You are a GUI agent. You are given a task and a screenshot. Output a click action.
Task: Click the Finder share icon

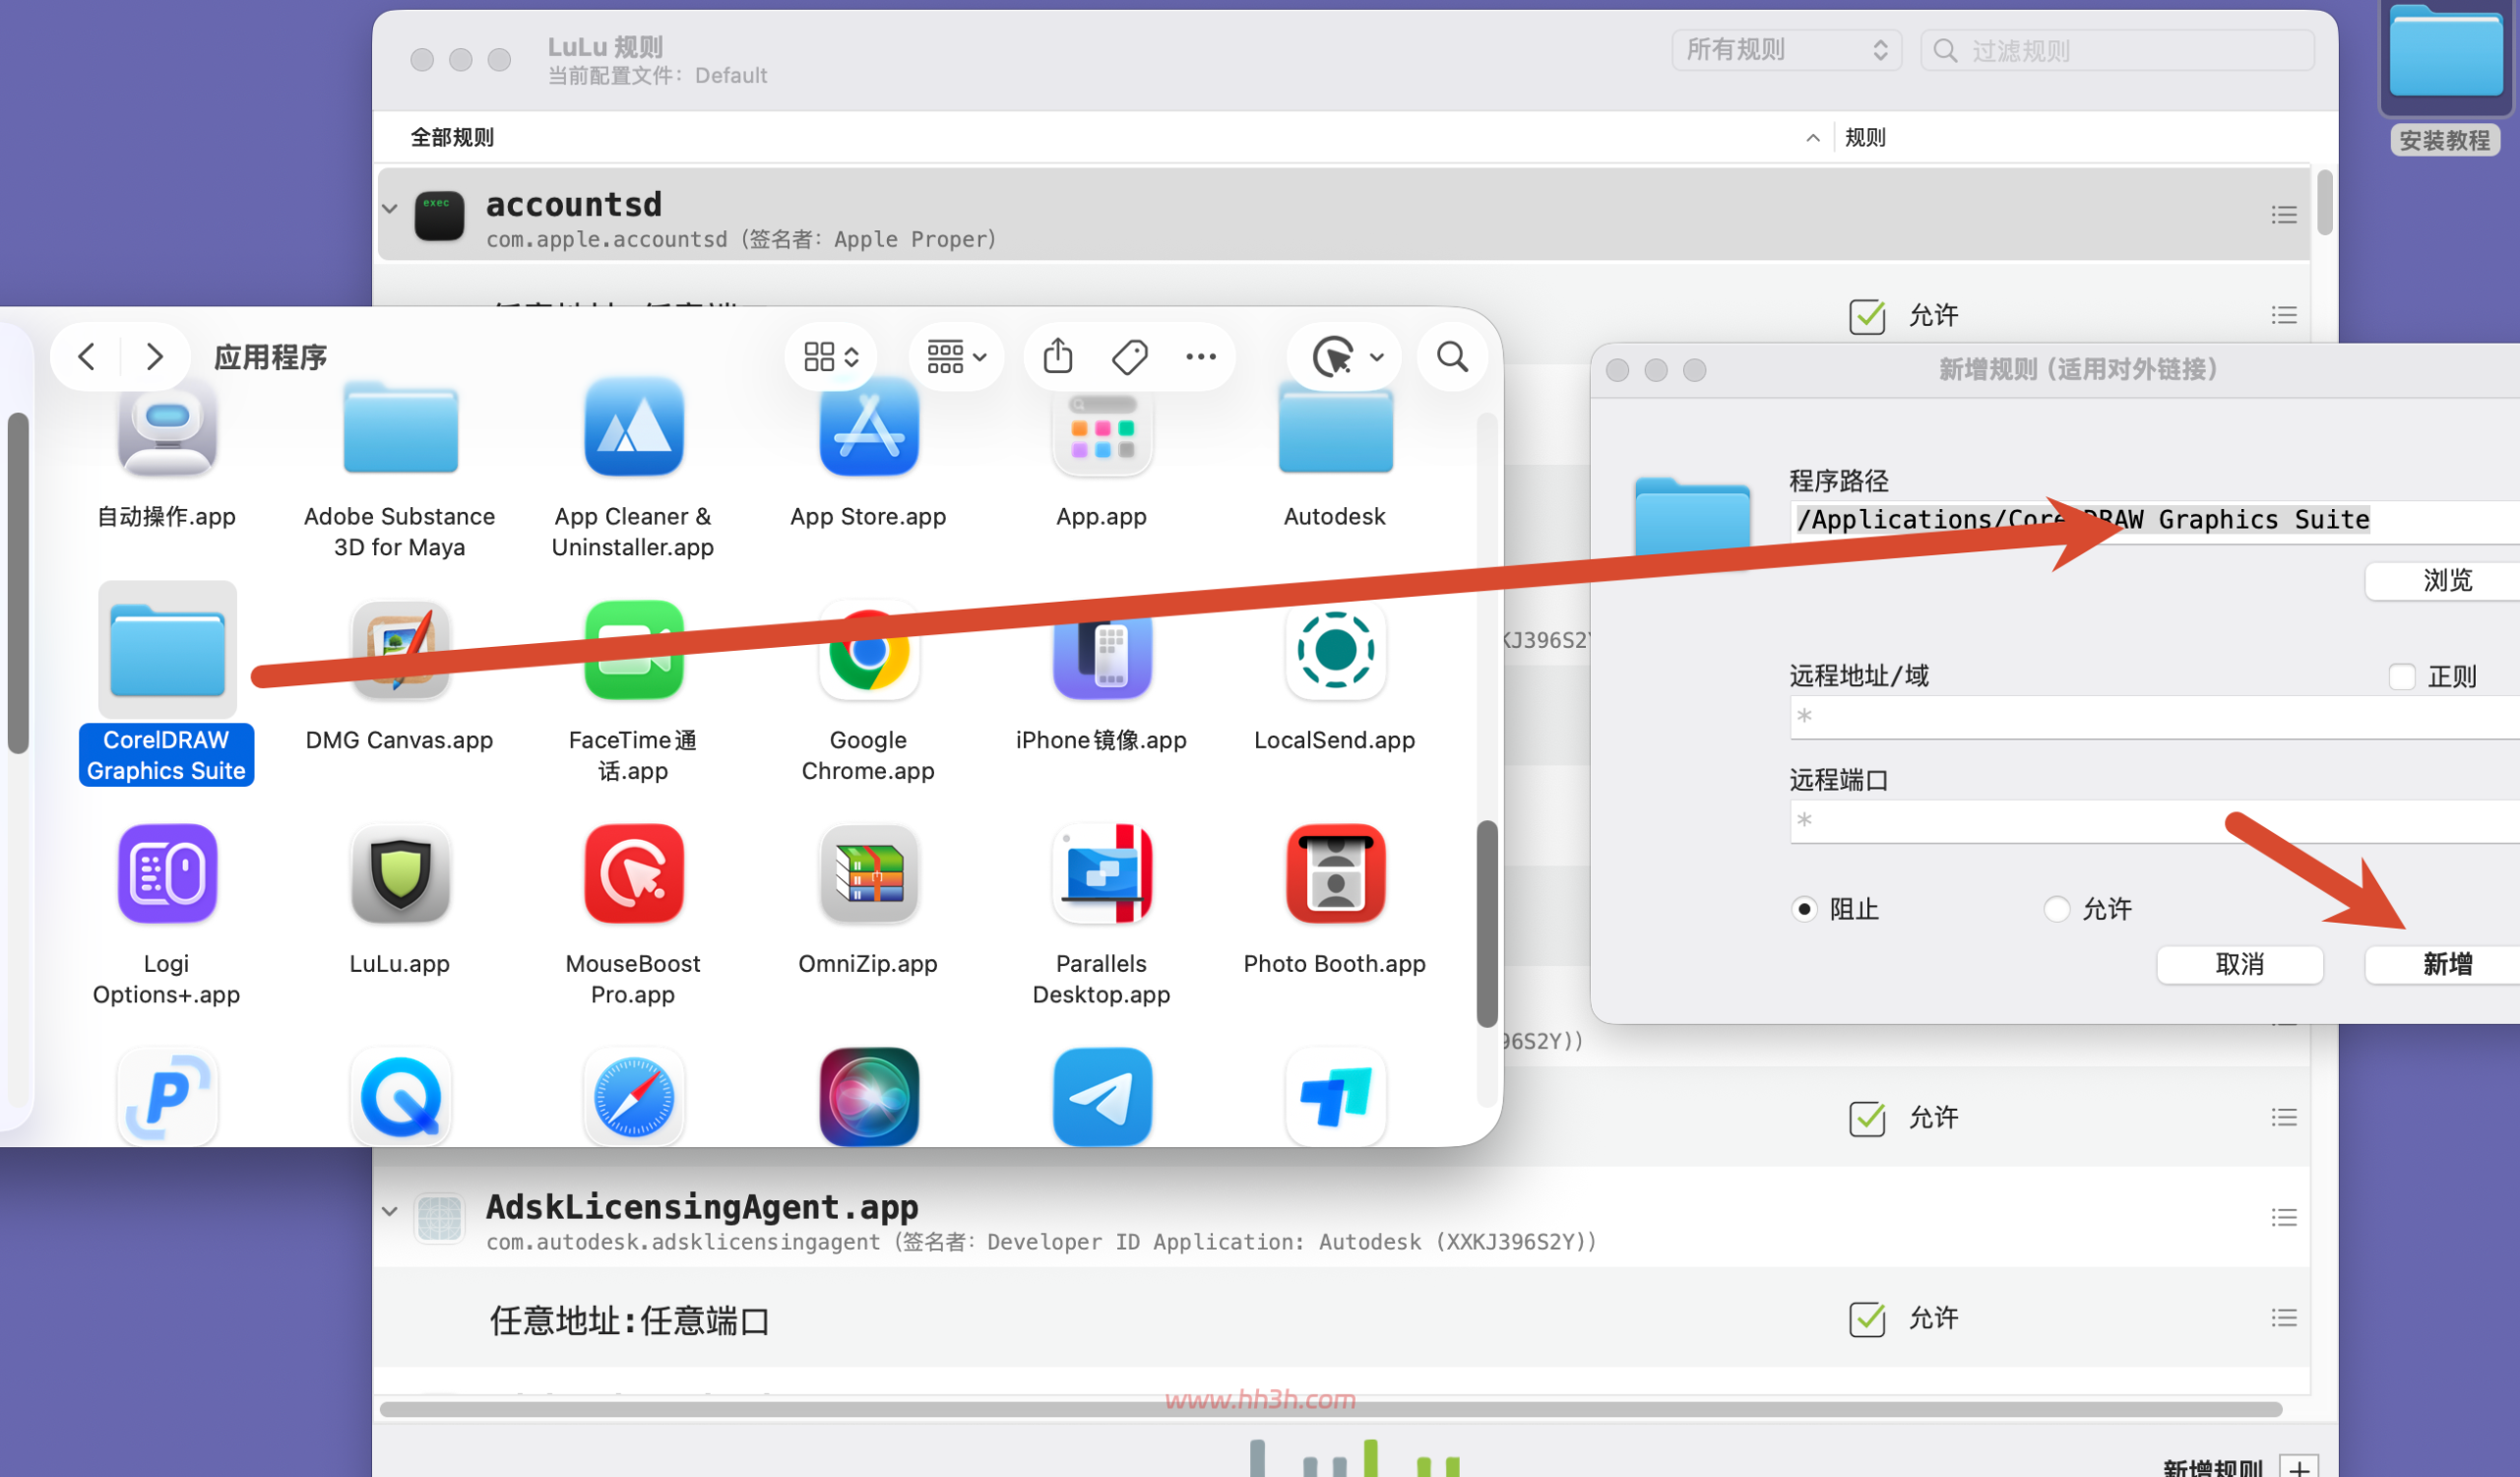[1058, 356]
